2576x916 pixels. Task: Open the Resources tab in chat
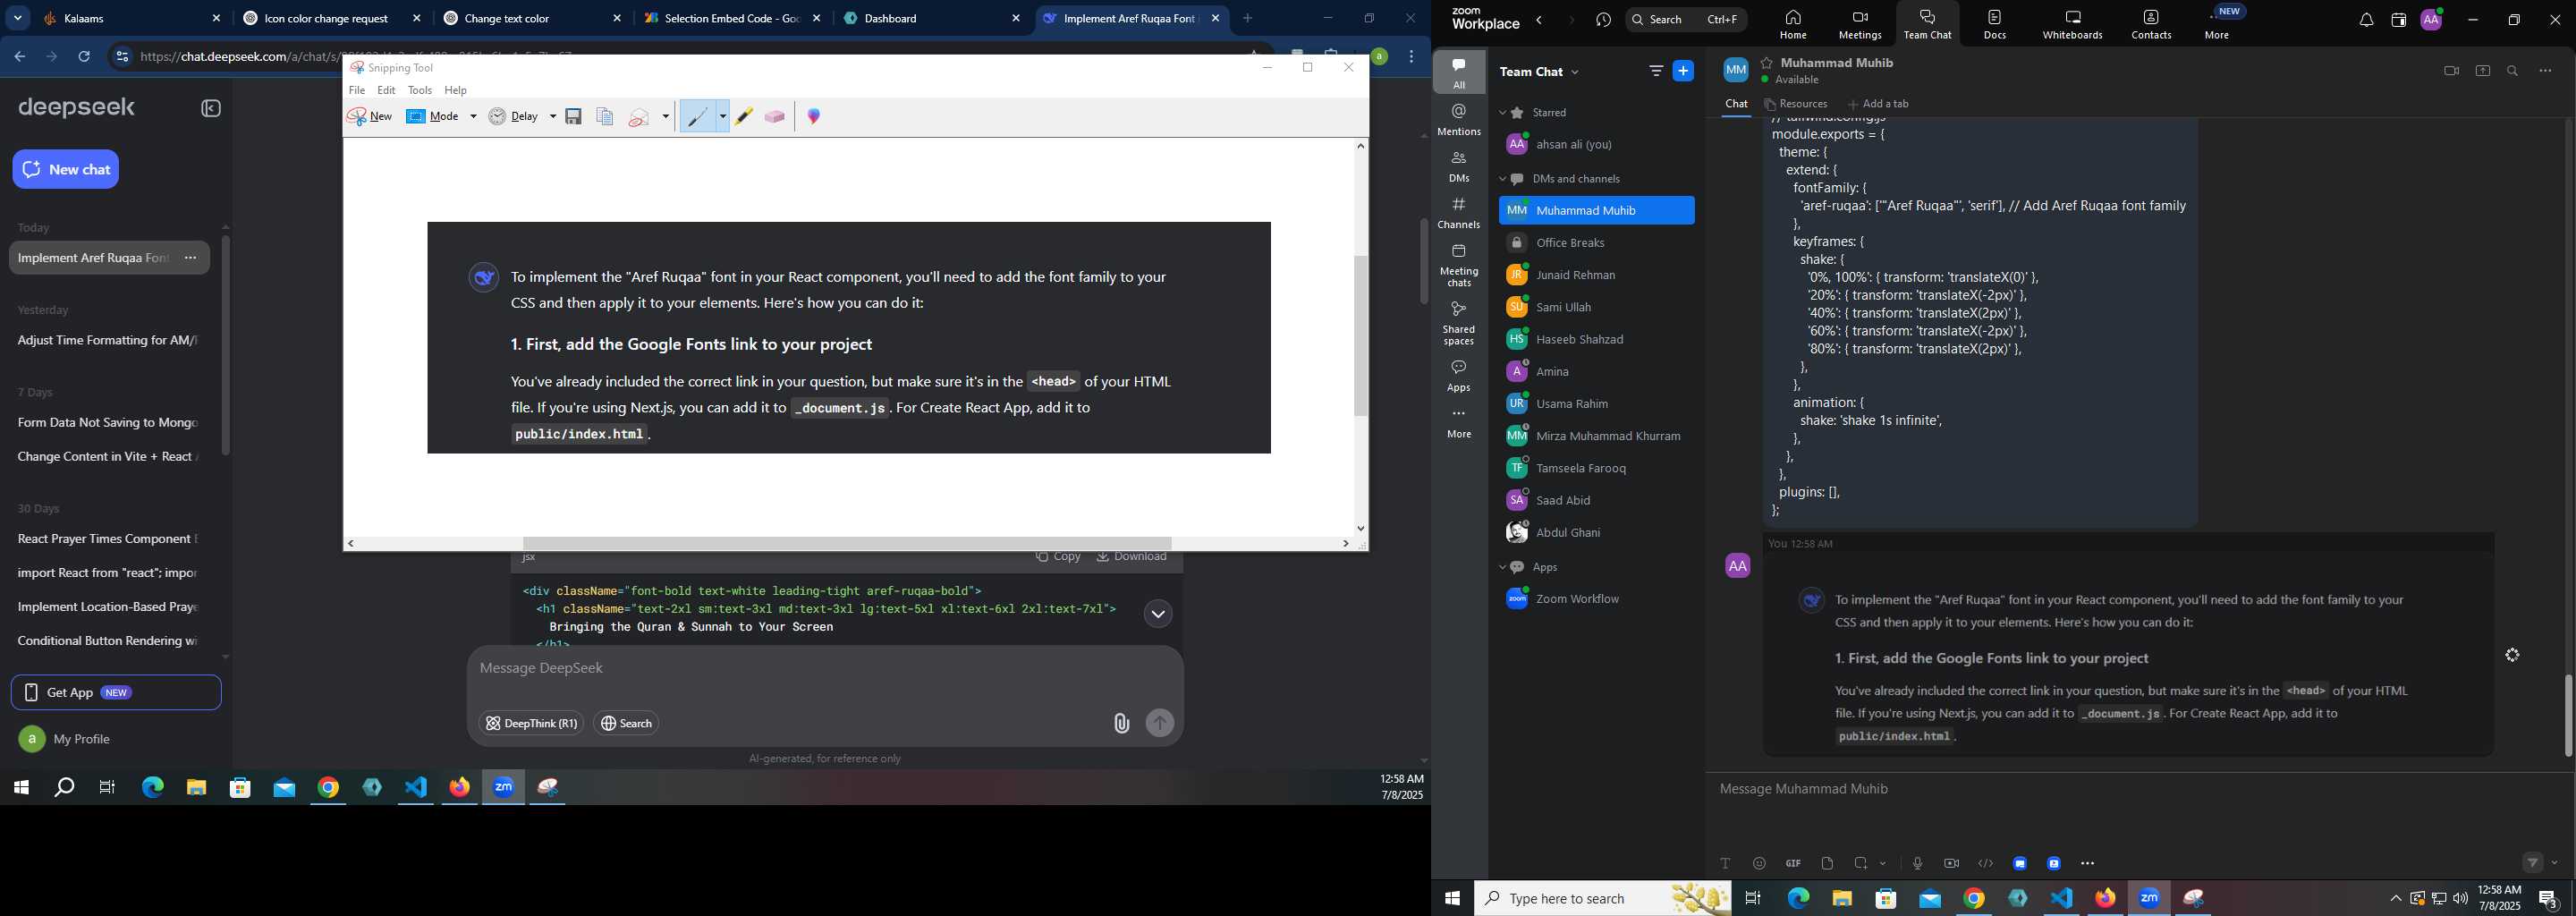coord(1796,104)
